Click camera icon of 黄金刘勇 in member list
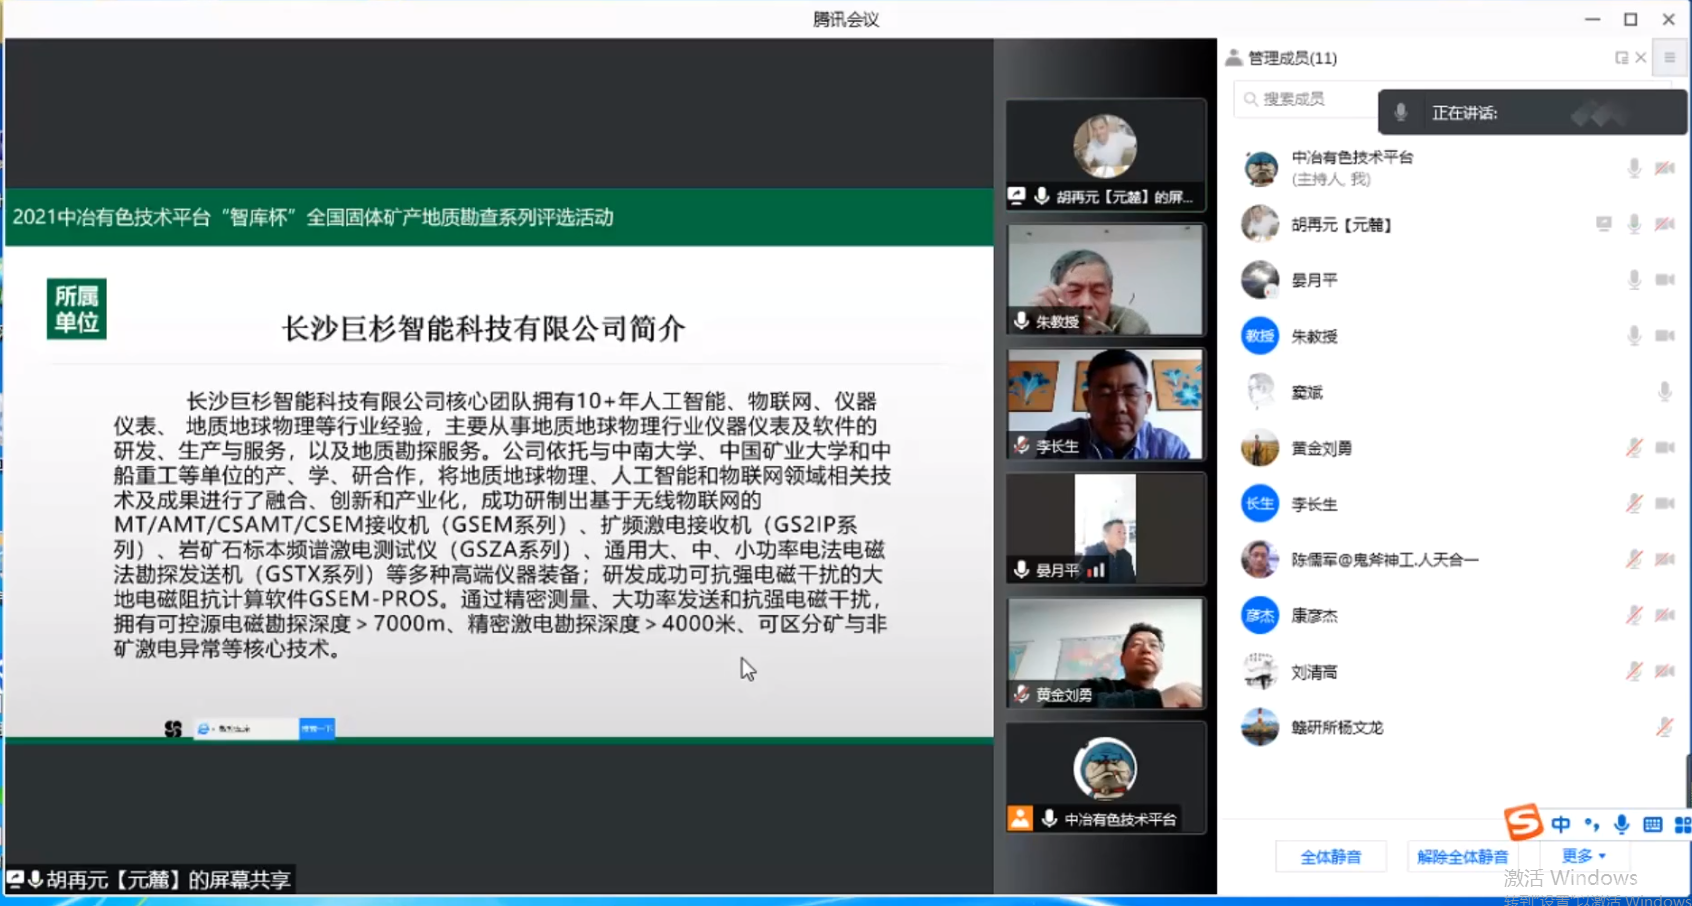Image resolution: width=1692 pixels, height=906 pixels. point(1664,448)
